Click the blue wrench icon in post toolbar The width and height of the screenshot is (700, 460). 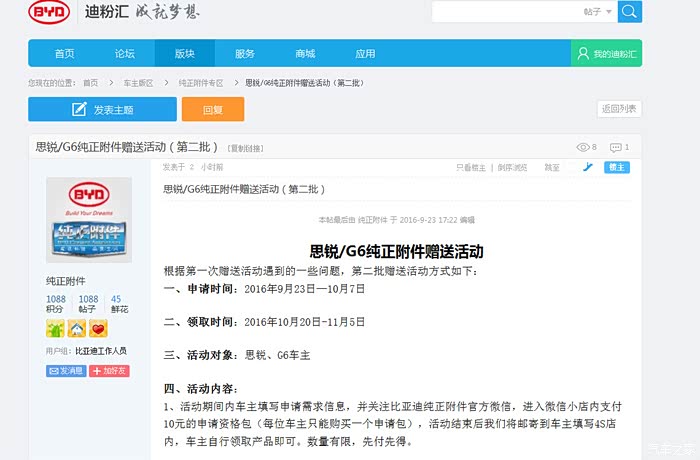tap(589, 167)
